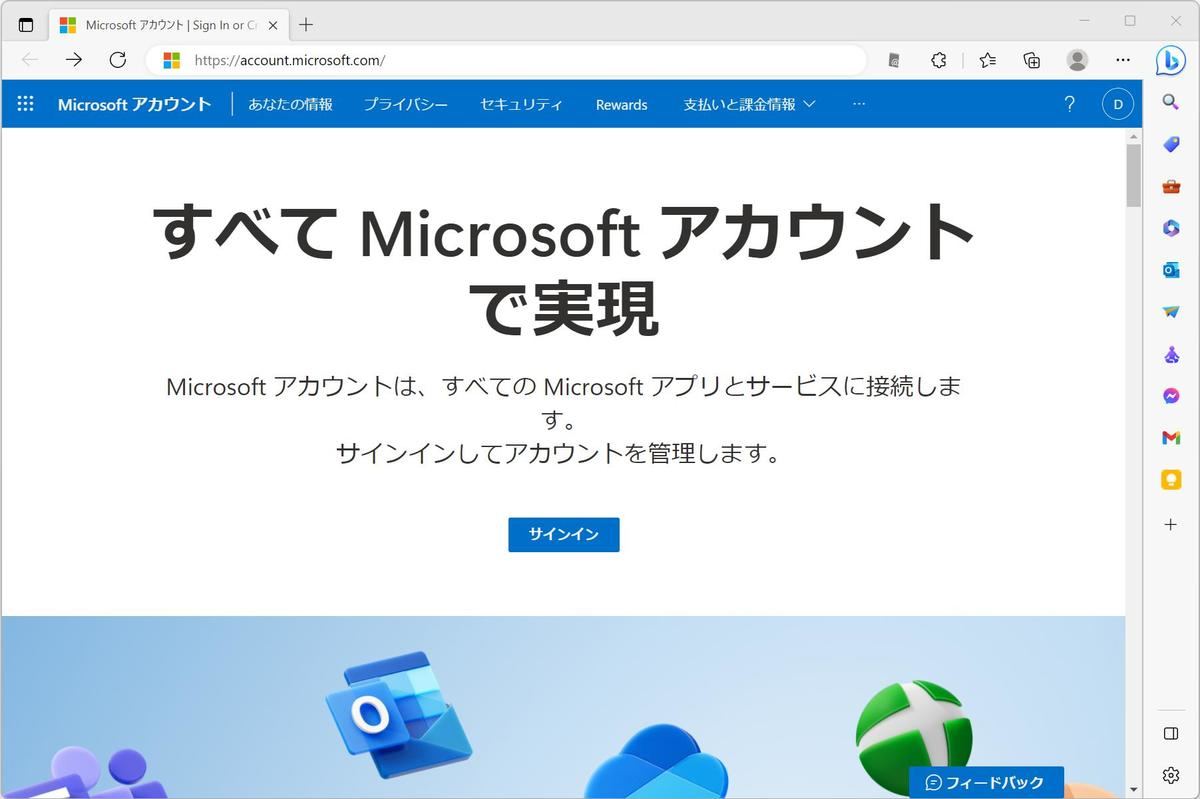1200x799 pixels.
Task: Open the sidebar search icon
Action: point(1171,101)
